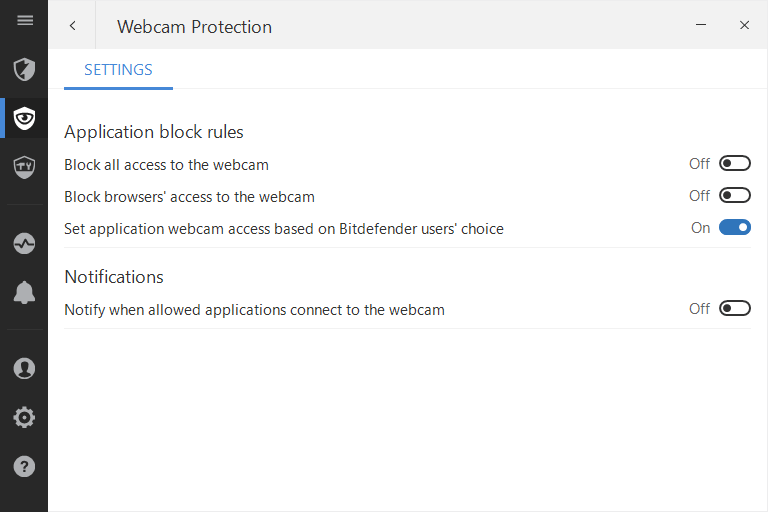Open the Protection shield section

24,69
